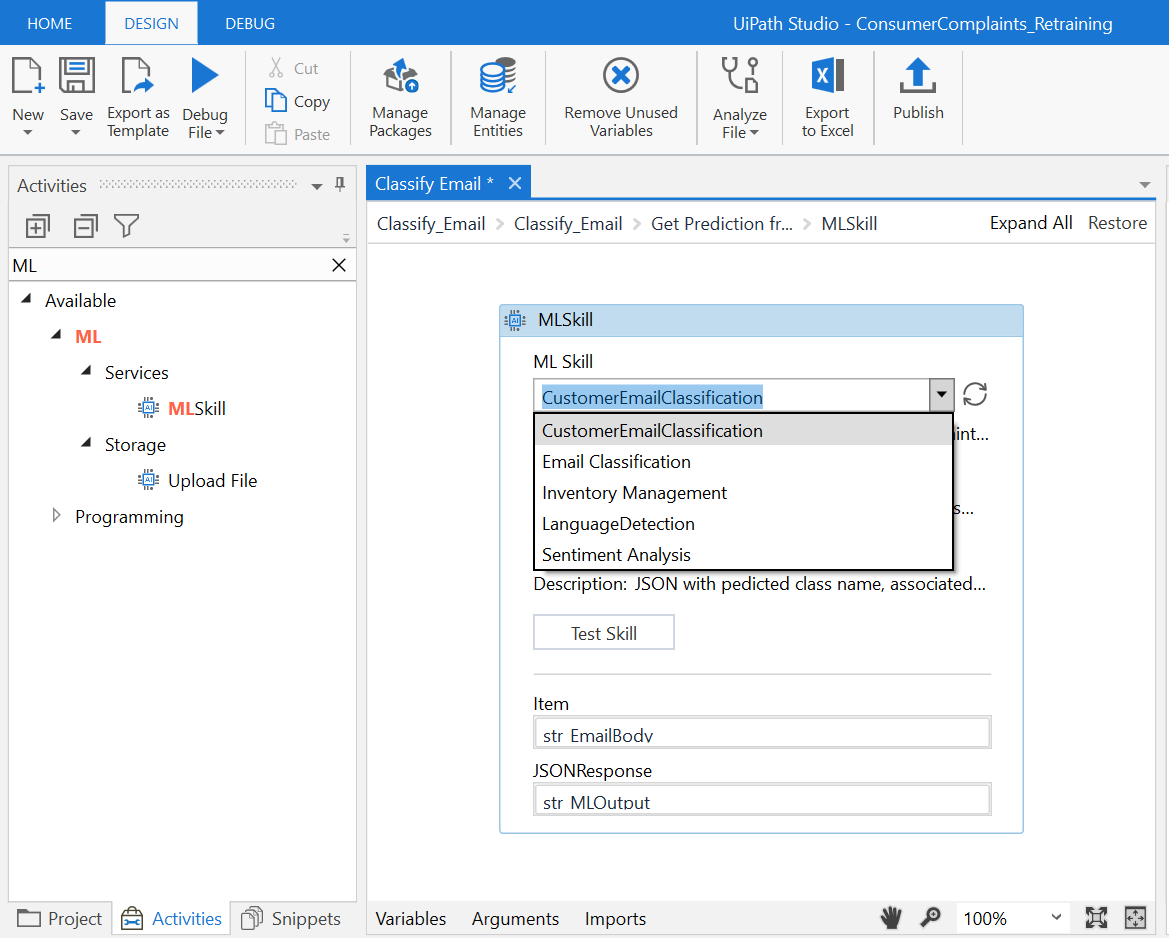Collapse all activities in the Activities panel
Screen dimensions: 1169x938
(x=86, y=226)
